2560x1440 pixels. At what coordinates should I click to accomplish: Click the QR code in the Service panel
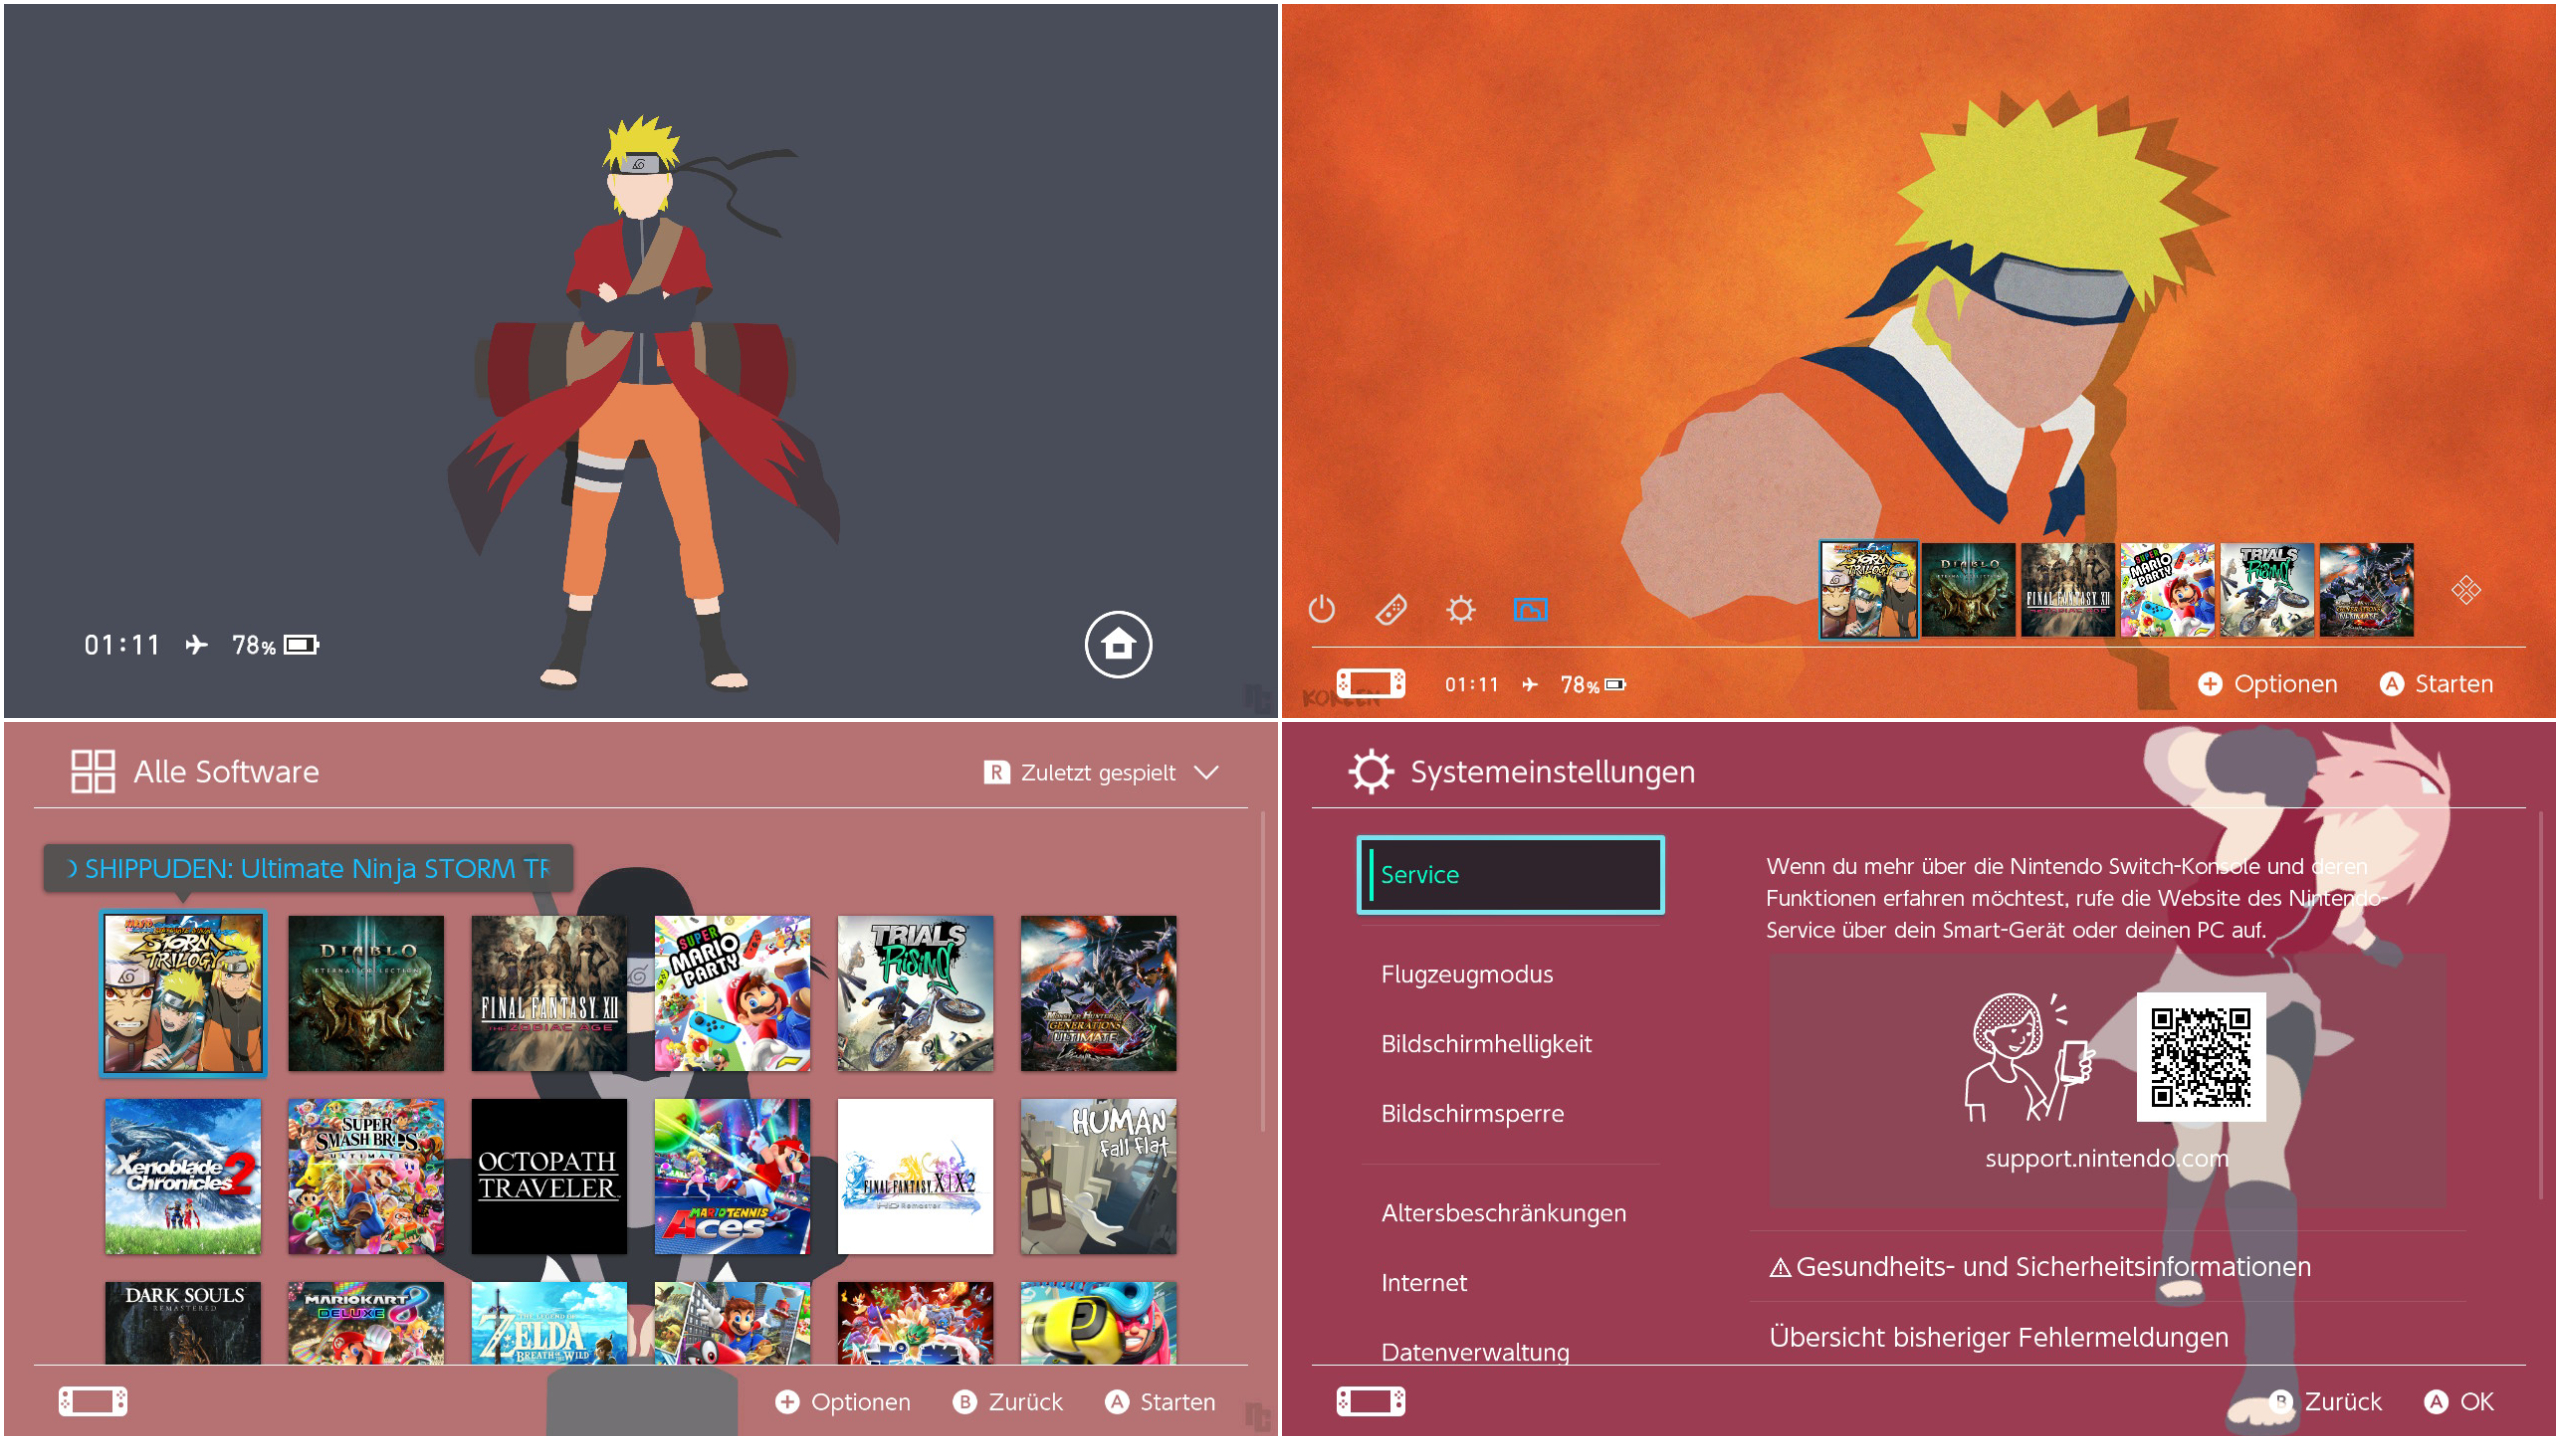point(2201,1057)
